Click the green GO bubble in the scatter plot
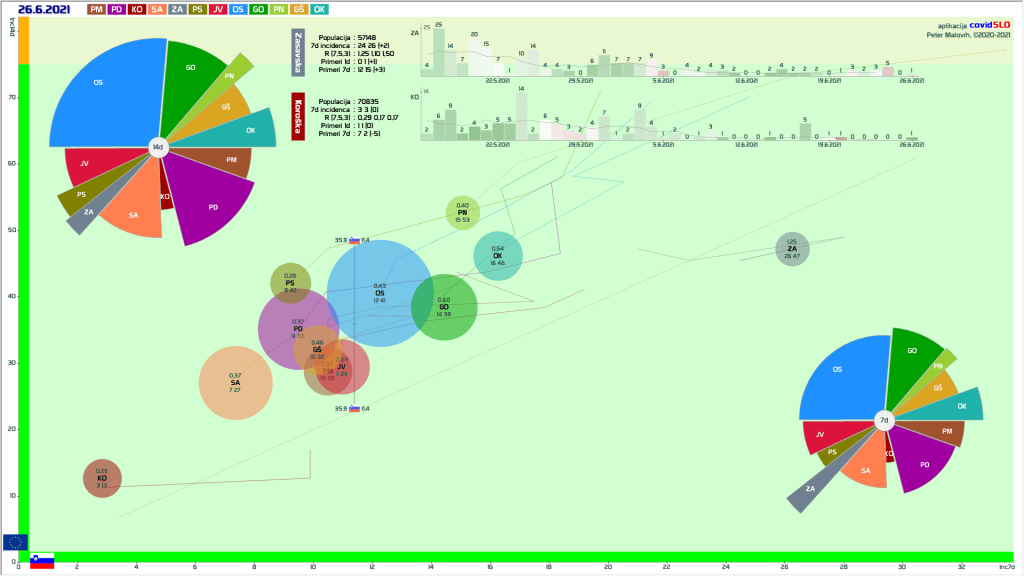Image resolution: width=1024 pixels, height=576 pixels. pyautogui.click(x=444, y=307)
